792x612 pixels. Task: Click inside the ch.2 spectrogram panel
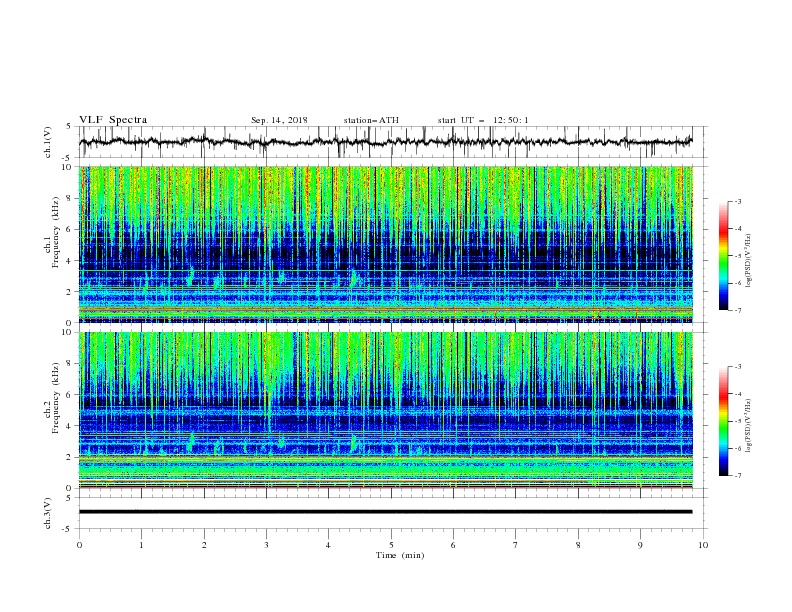(385, 410)
